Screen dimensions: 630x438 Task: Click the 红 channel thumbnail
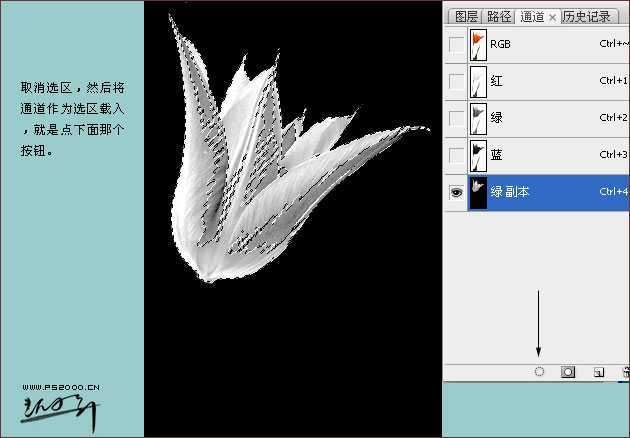(x=478, y=82)
